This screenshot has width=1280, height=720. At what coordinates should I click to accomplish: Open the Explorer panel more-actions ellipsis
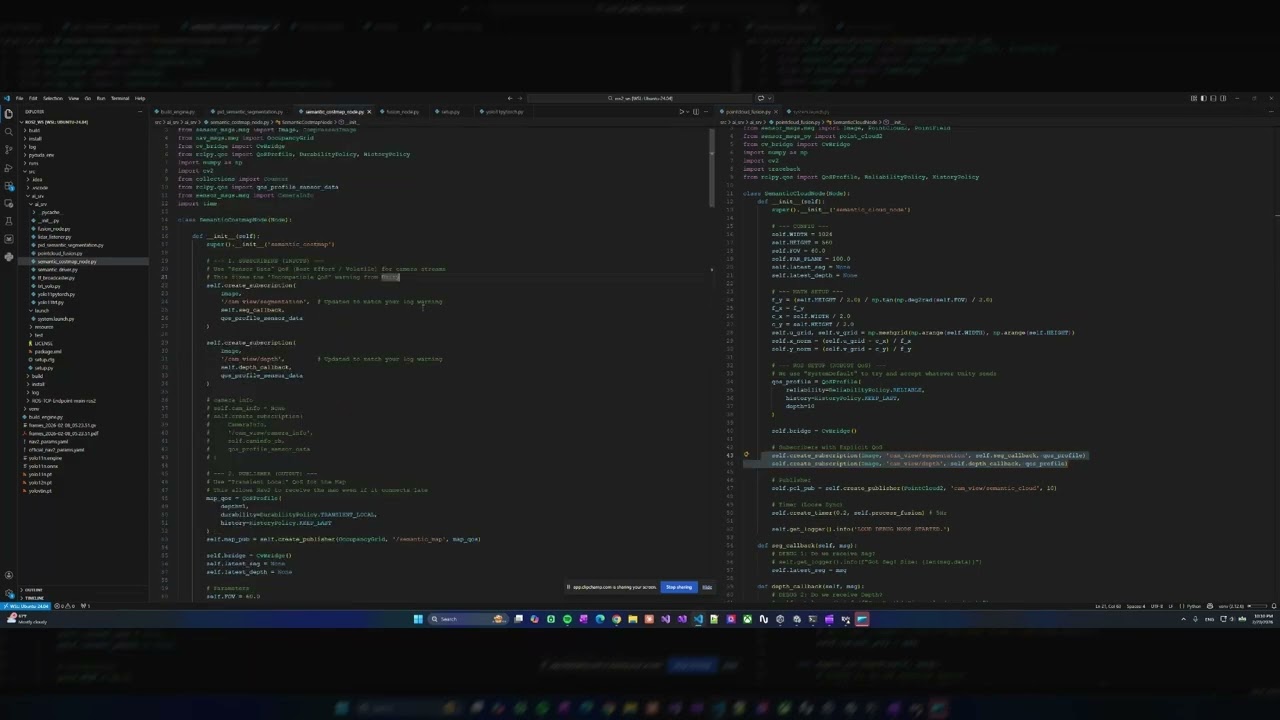(x=140, y=112)
